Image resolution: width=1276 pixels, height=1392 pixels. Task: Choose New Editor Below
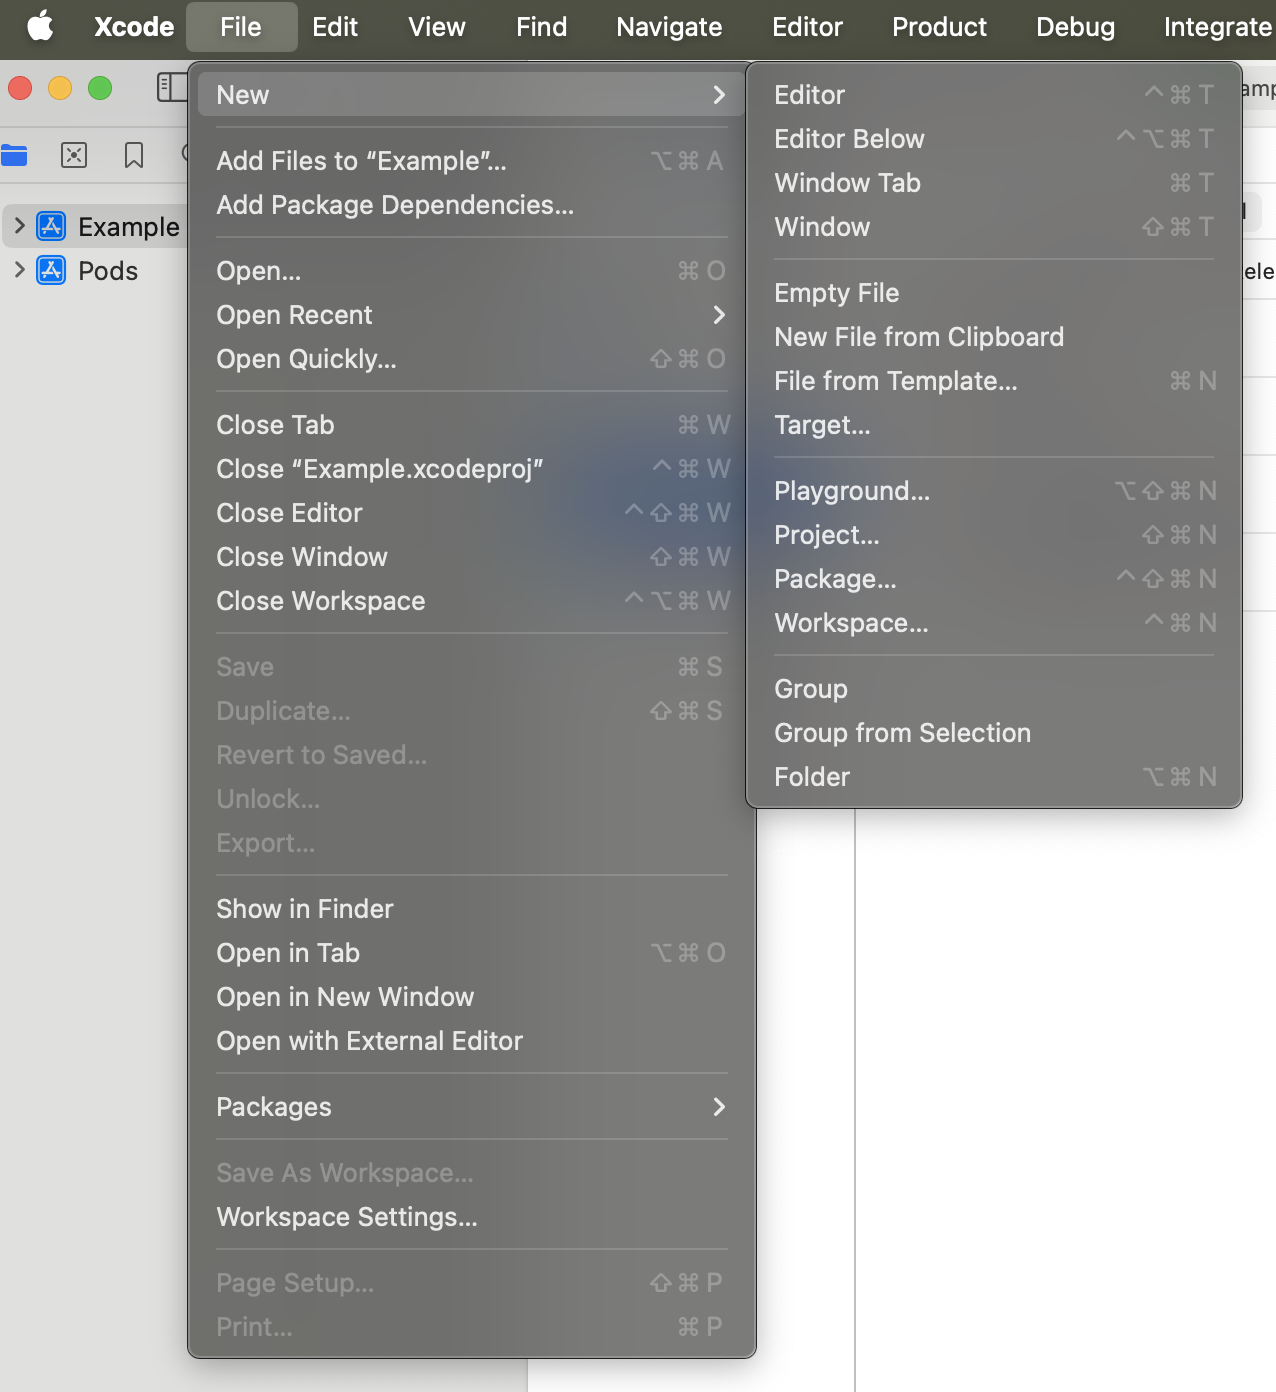[x=994, y=139]
